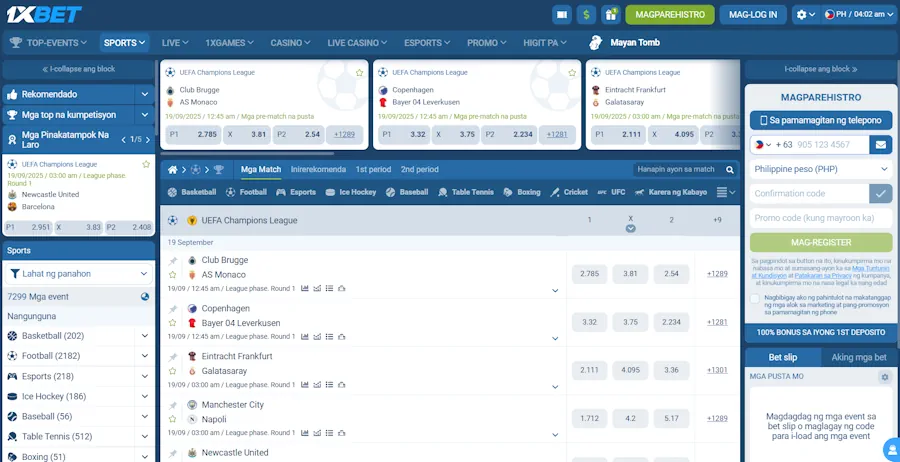Select Karera ng Kabayo sport filter
Viewport: 900px width, 462px height.
671,192
